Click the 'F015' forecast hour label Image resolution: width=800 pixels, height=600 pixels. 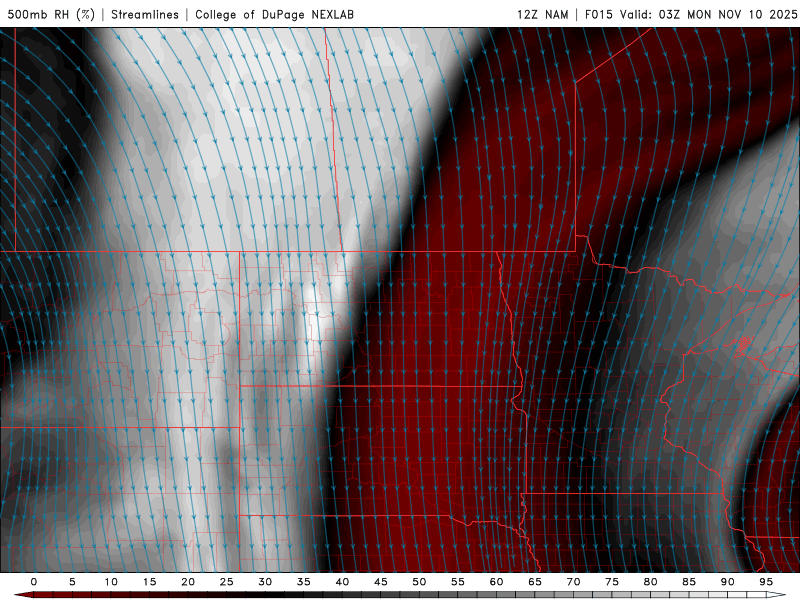[x=598, y=14]
